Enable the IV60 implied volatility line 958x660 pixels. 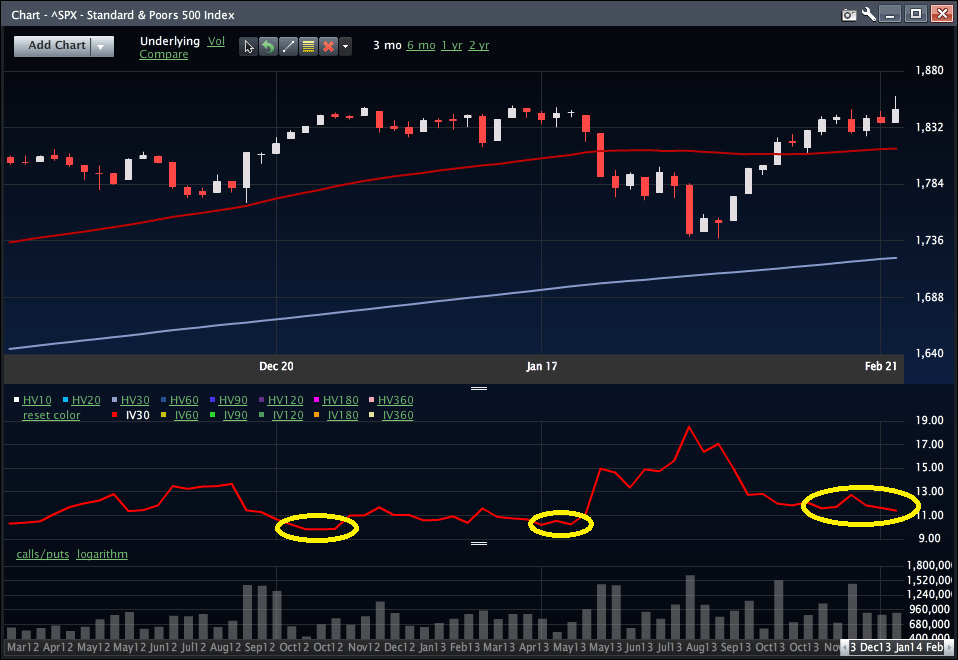[186, 415]
